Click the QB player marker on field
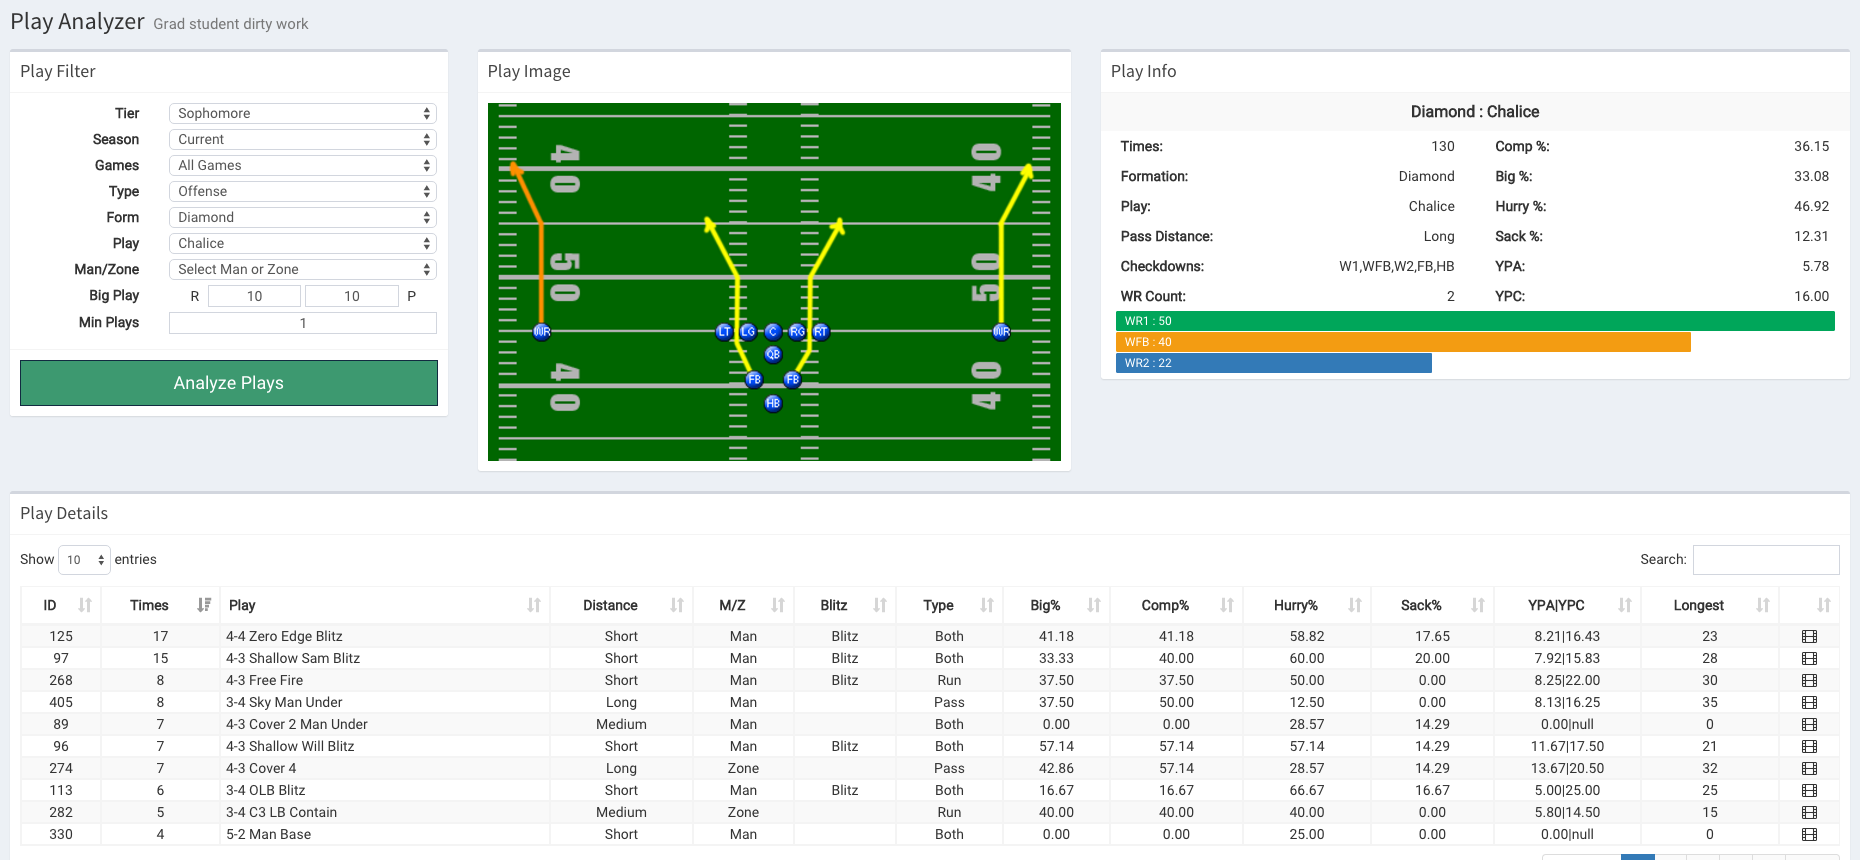The image size is (1860, 860). (773, 354)
